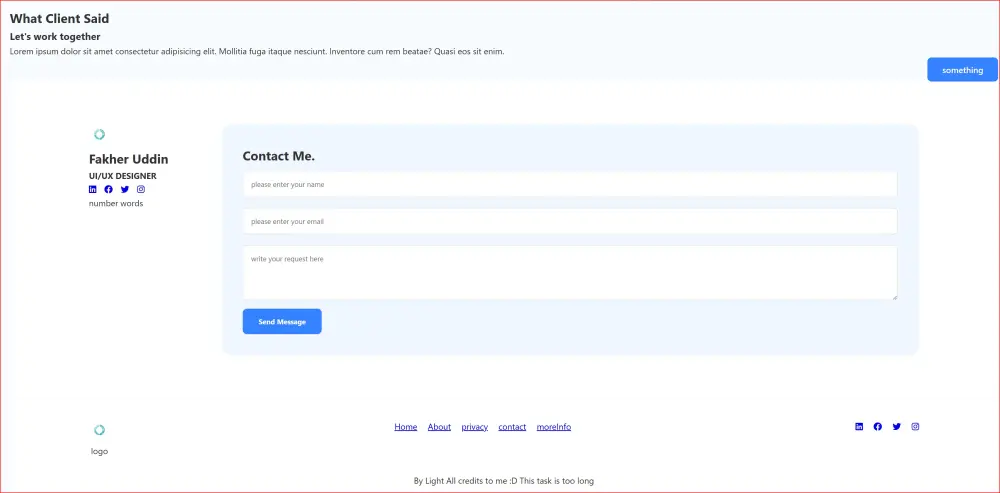Follow the contact footer link

[512, 427]
